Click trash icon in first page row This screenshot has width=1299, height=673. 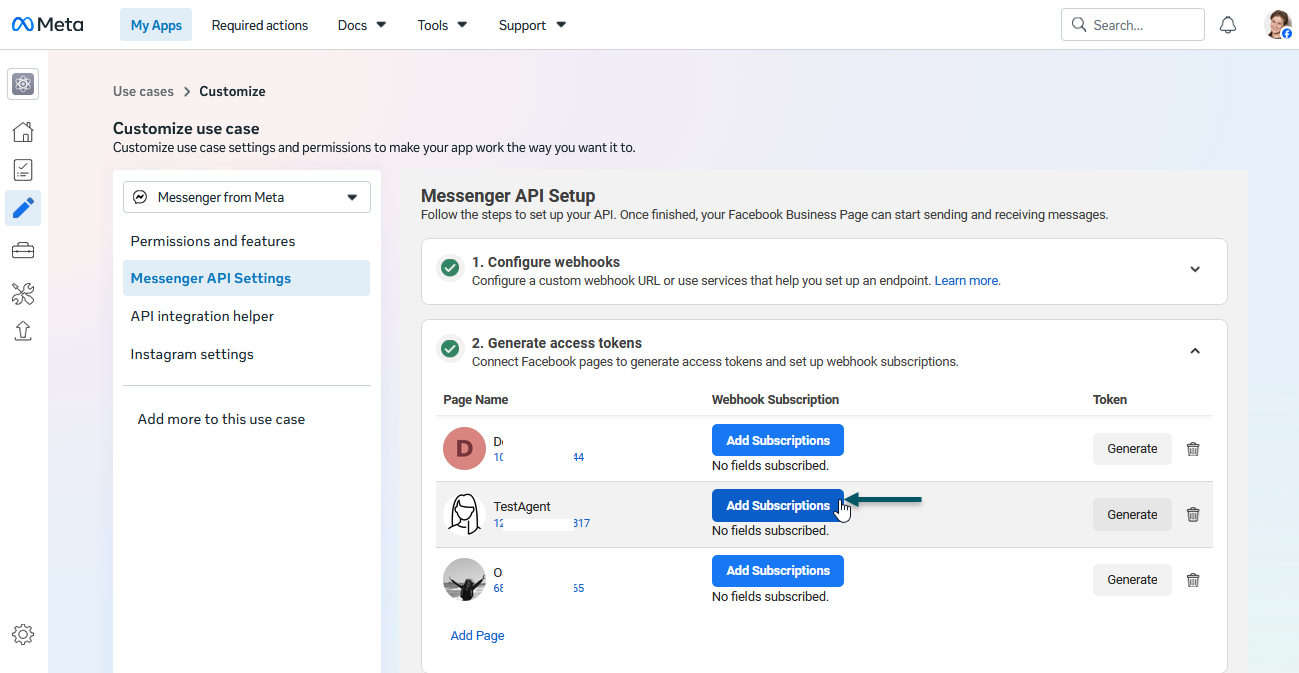tap(1193, 449)
